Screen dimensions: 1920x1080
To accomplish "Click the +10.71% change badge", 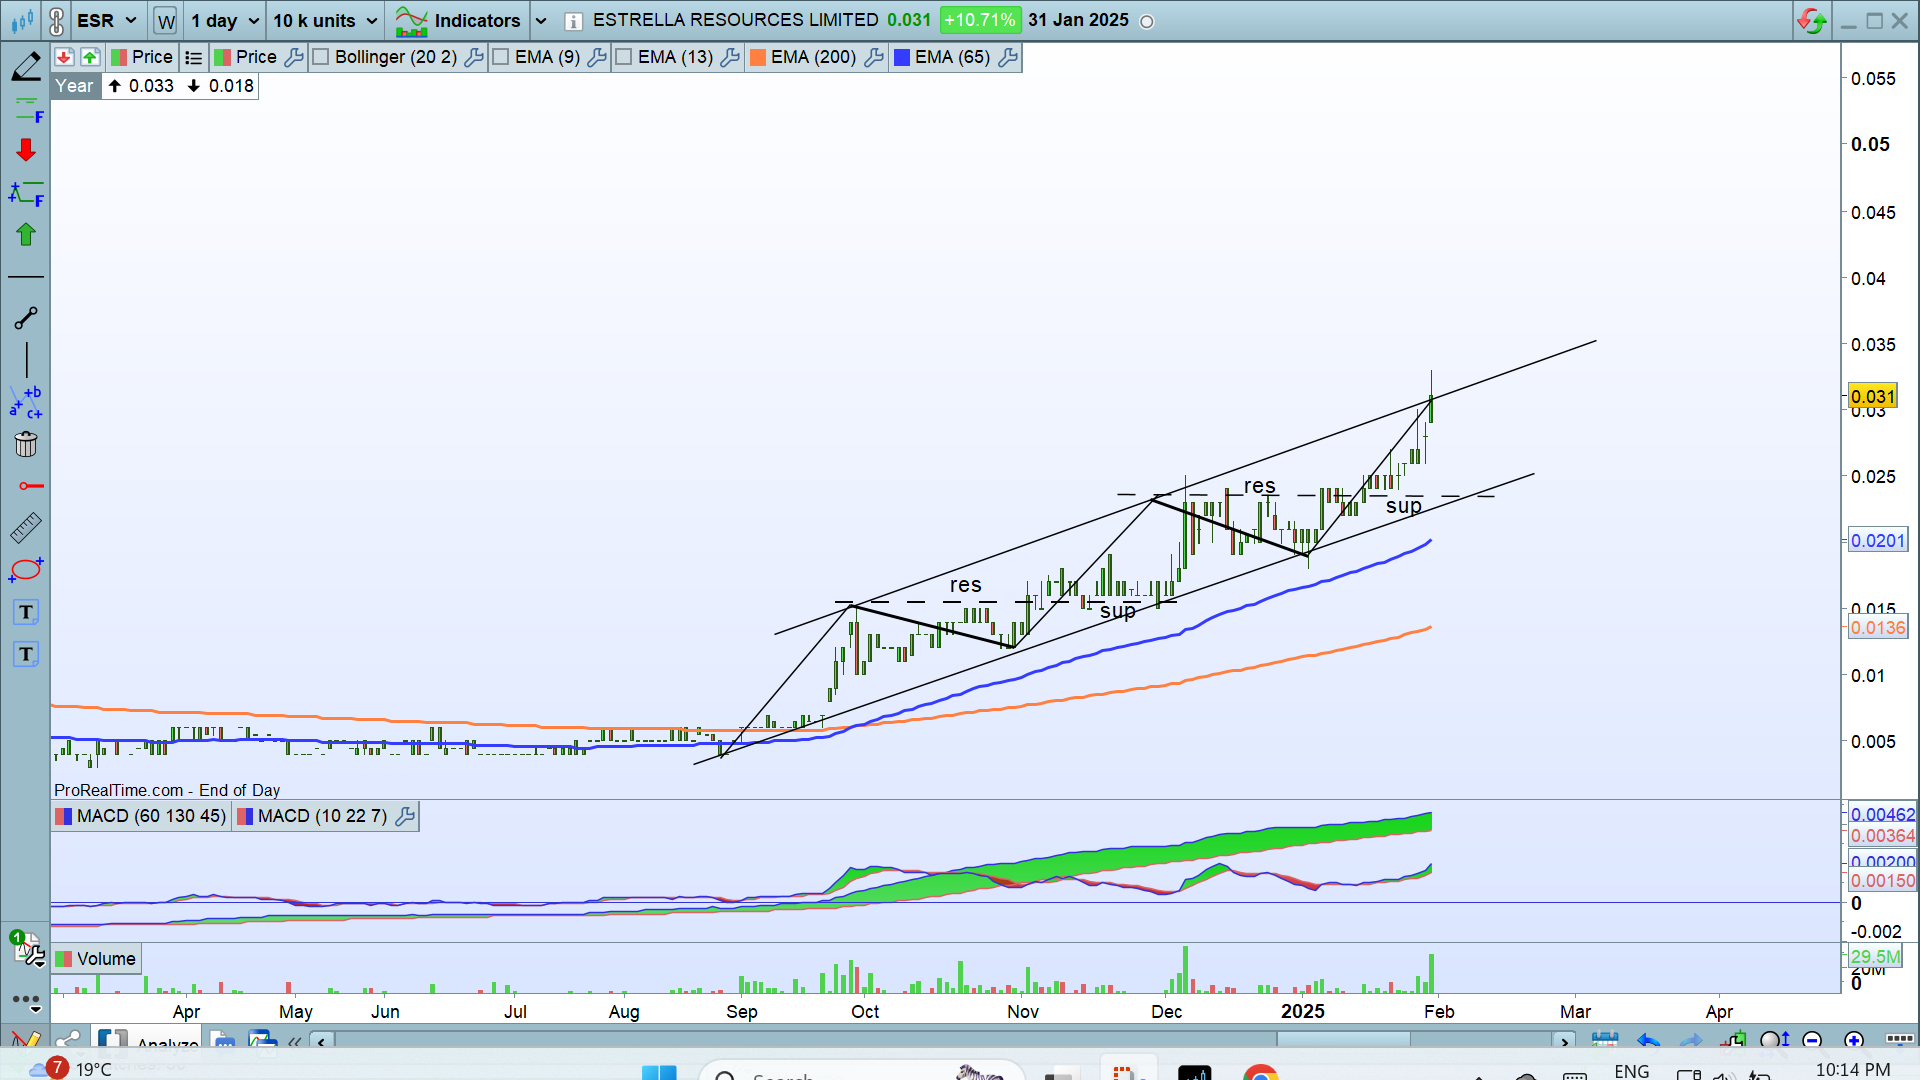I will pyautogui.click(x=979, y=20).
